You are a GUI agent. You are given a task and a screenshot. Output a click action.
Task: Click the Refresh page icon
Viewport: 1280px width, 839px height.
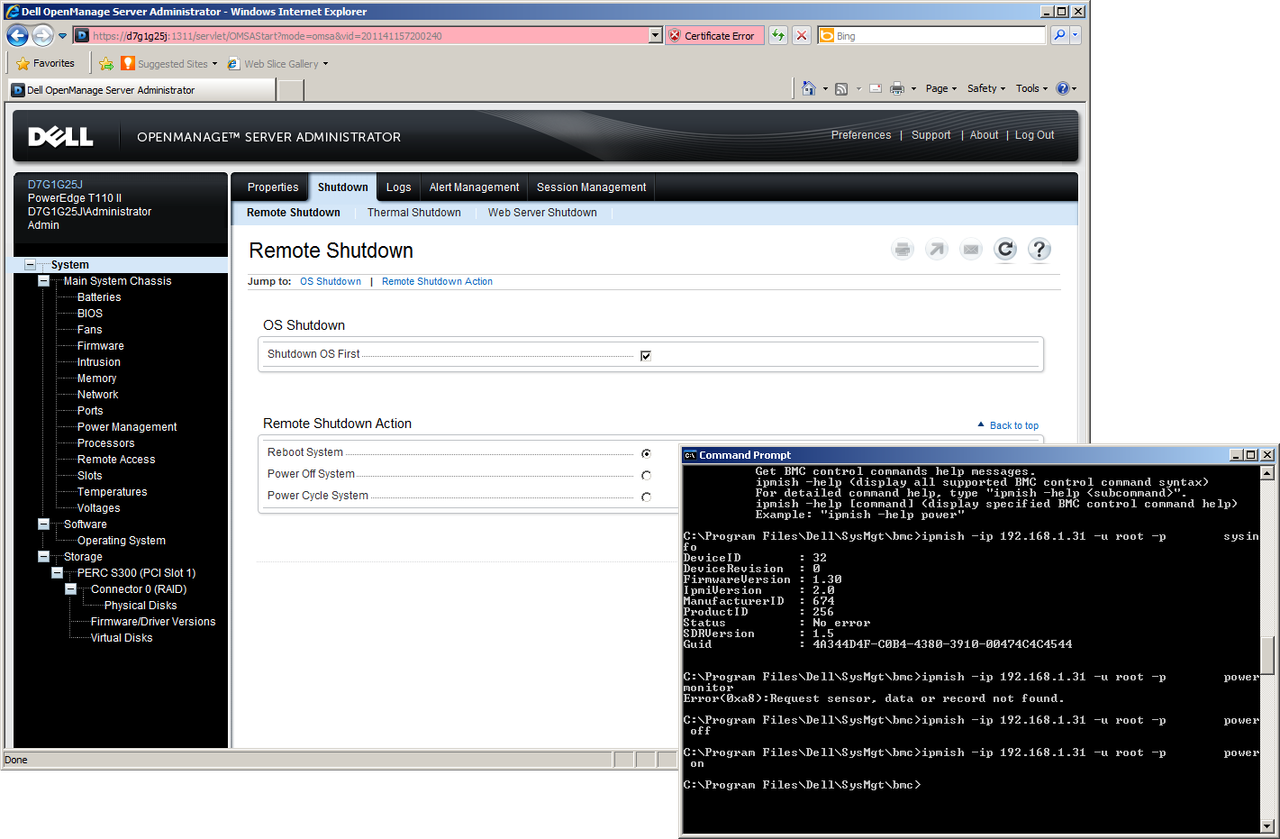(778, 35)
